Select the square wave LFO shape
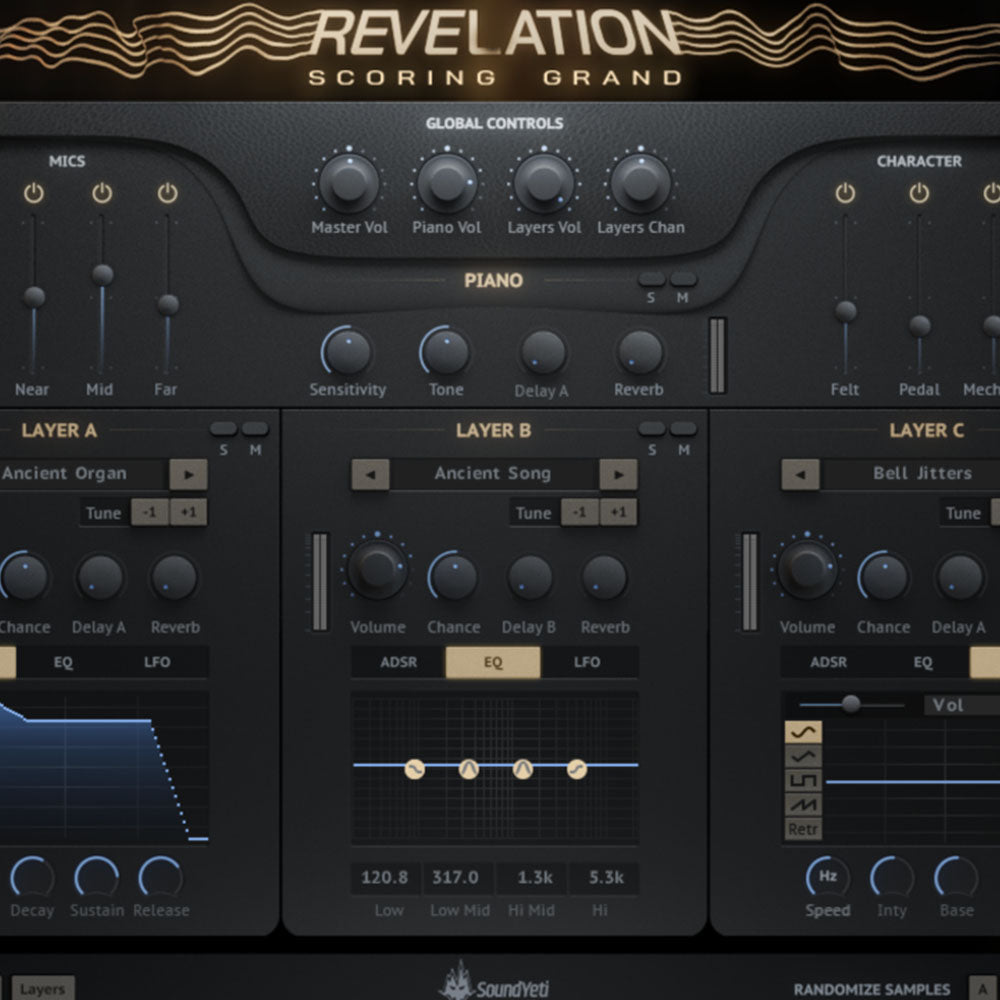1000x1000 pixels. (x=804, y=780)
